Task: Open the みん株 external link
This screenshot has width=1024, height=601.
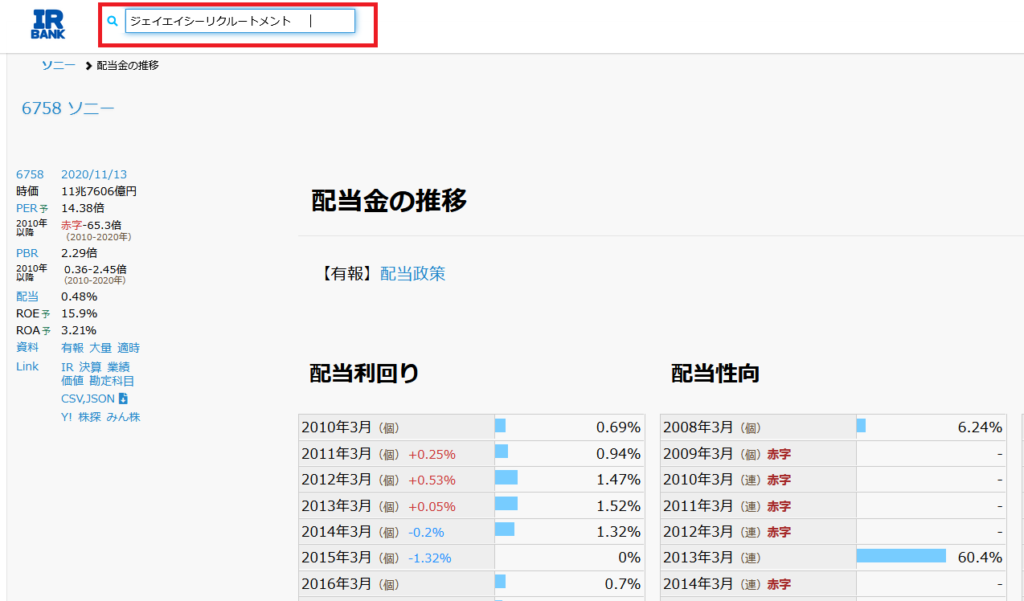Action: (x=123, y=417)
